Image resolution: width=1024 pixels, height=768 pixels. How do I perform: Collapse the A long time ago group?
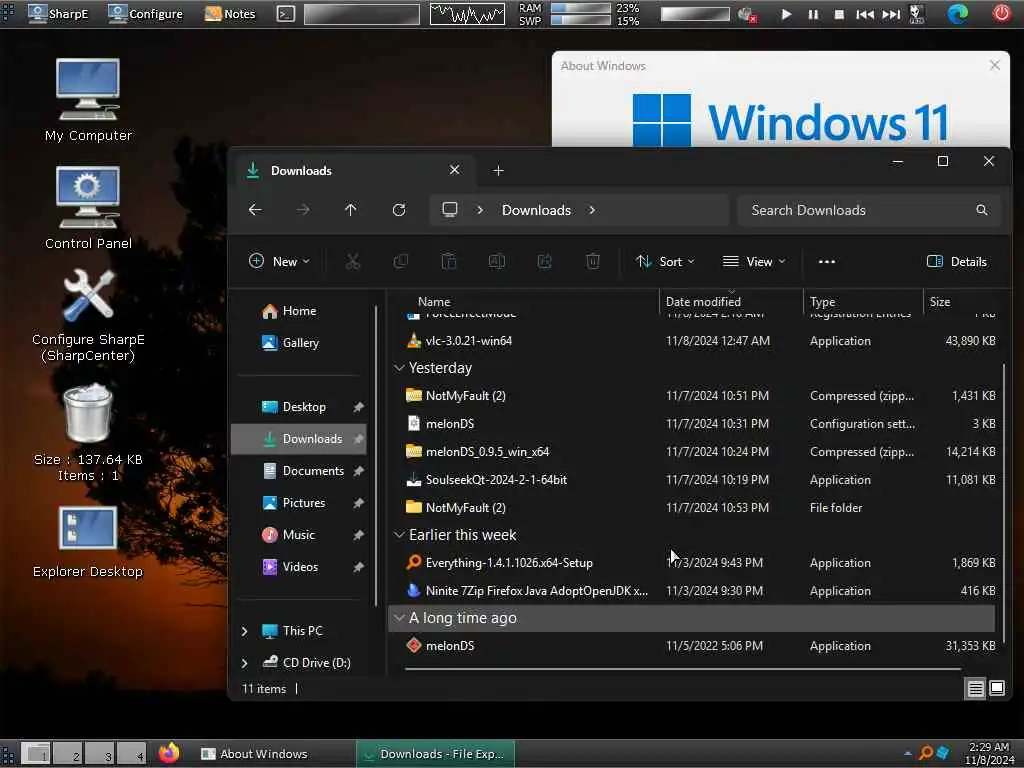399,618
